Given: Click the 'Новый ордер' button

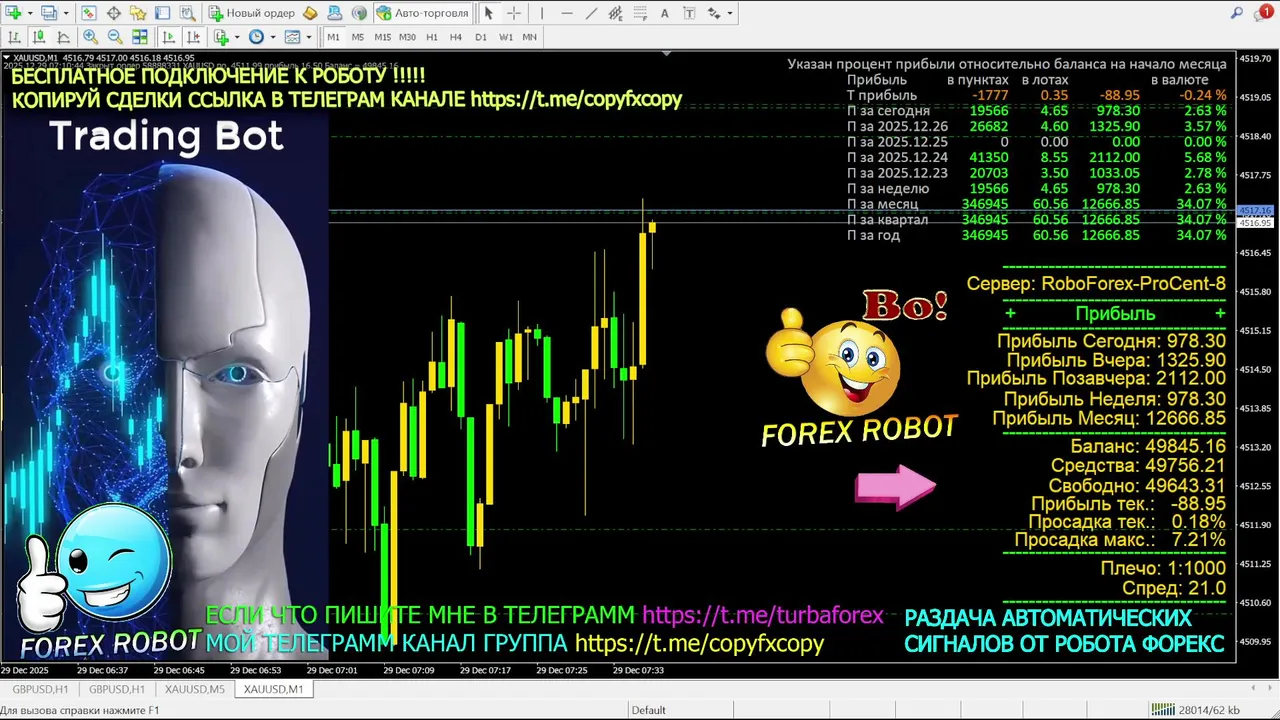Looking at the screenshot, I should coord(251,13).
